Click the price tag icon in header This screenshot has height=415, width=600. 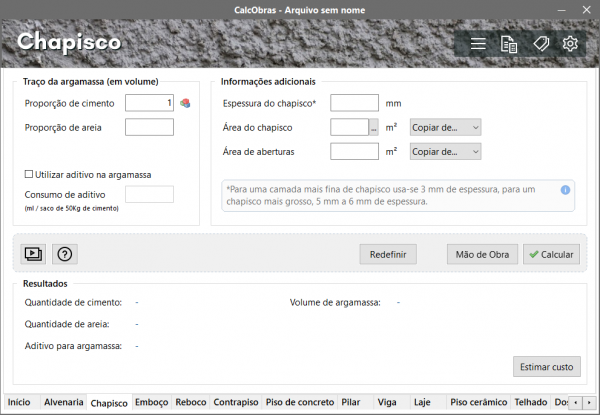(x=540, y=44)
